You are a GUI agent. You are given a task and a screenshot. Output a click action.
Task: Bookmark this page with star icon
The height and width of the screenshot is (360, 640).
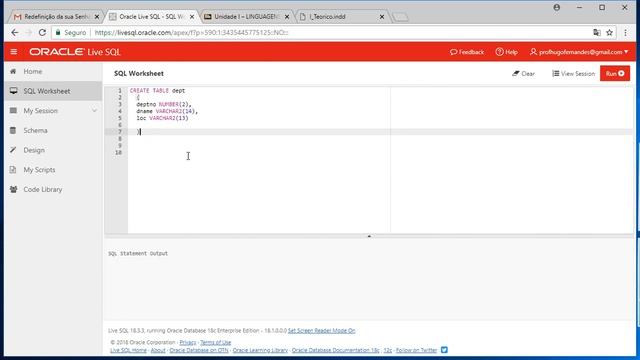coord(609,32)
